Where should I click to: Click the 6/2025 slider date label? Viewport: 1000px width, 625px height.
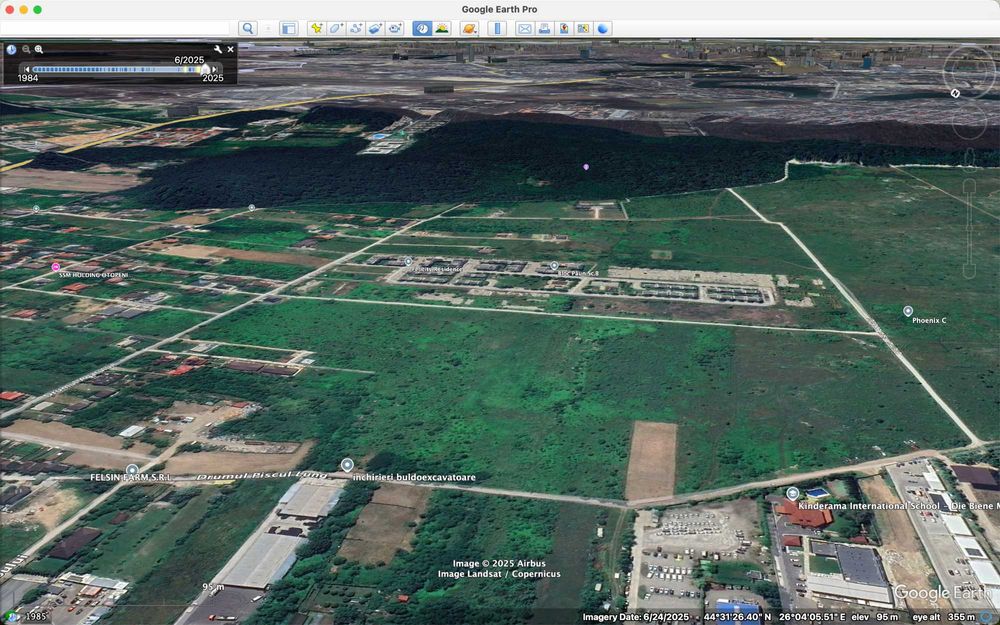pyautogui.click(x=189, y=60)
